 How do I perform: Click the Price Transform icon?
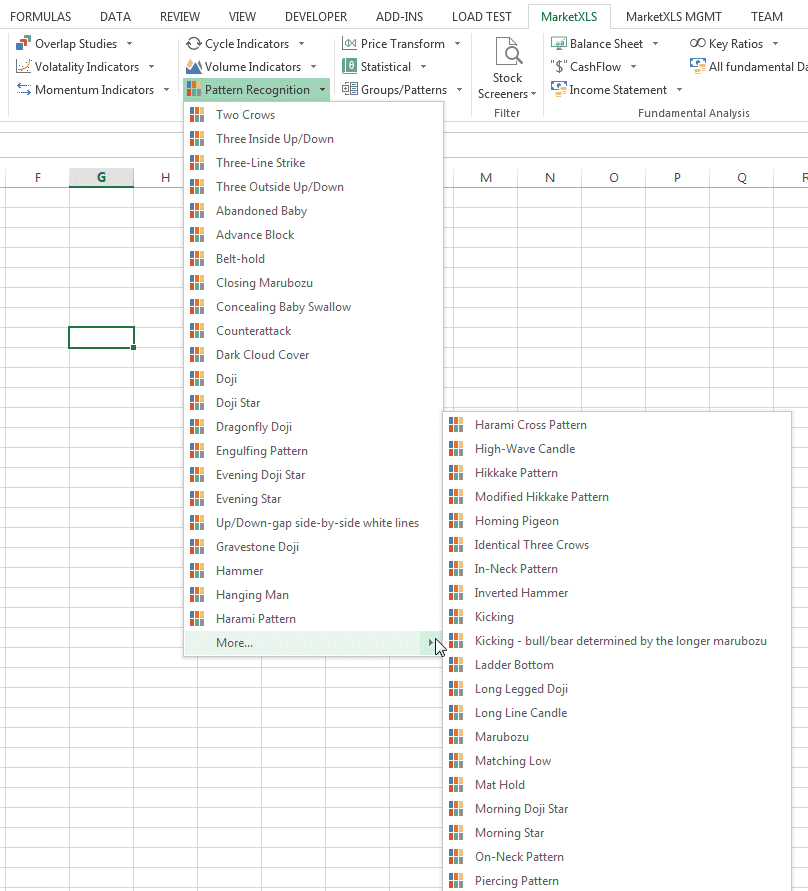(x=349, y=44)
